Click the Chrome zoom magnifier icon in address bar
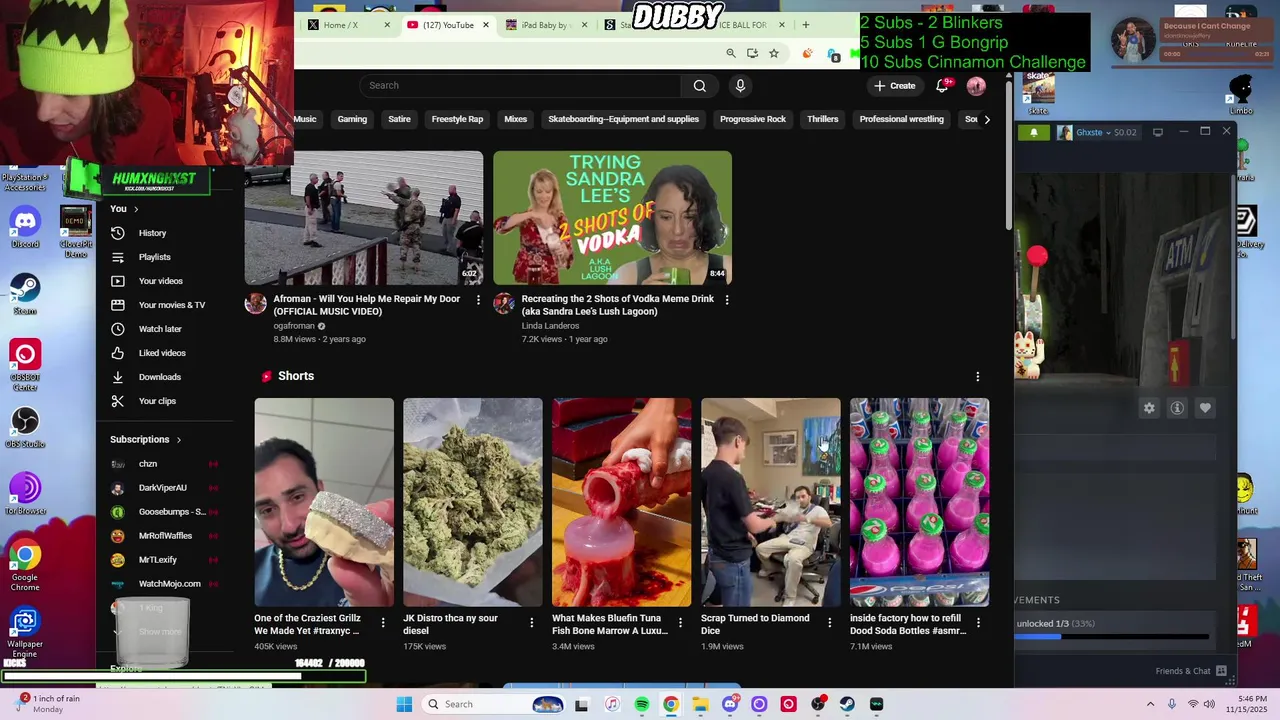The image size is (1280, 720). [731, 53]
